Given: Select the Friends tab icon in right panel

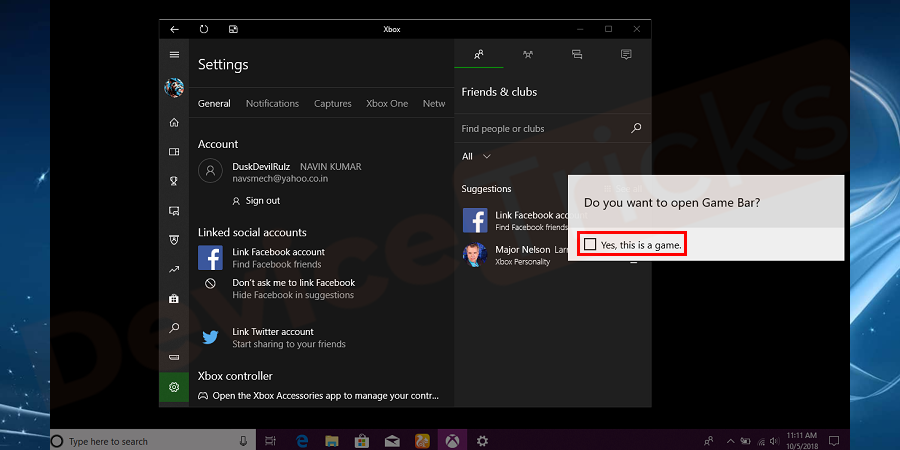Looking at the screenshot, I should (x=479, y=55).
